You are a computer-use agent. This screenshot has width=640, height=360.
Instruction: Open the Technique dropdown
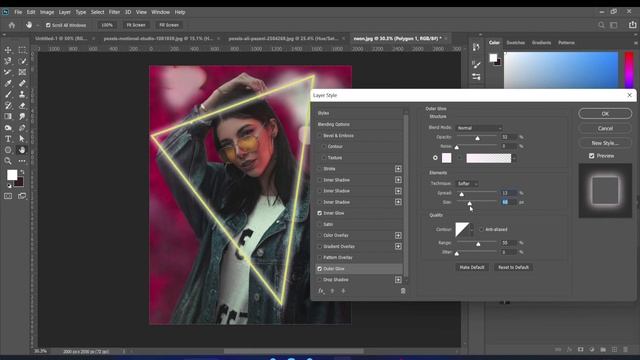(x=467, y=184)
